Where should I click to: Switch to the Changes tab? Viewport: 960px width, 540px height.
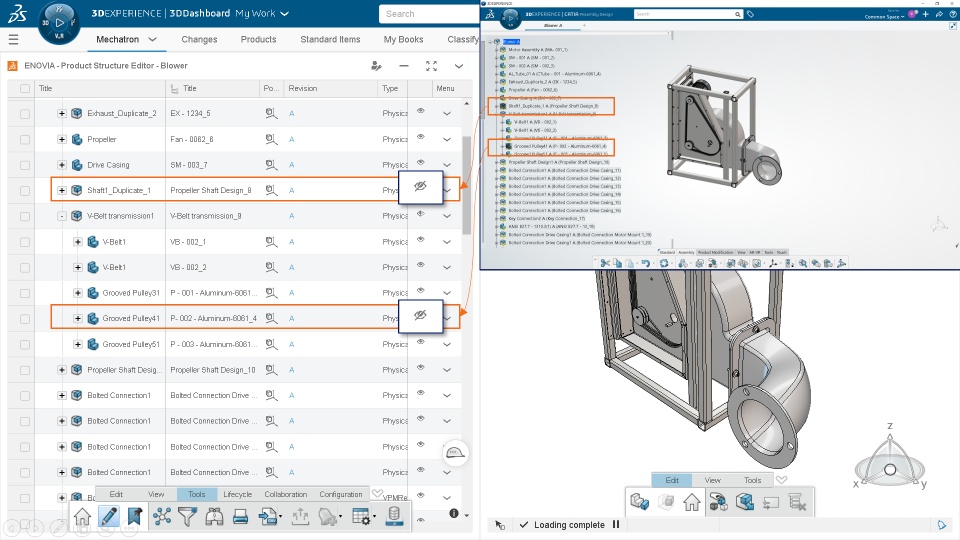199,39
